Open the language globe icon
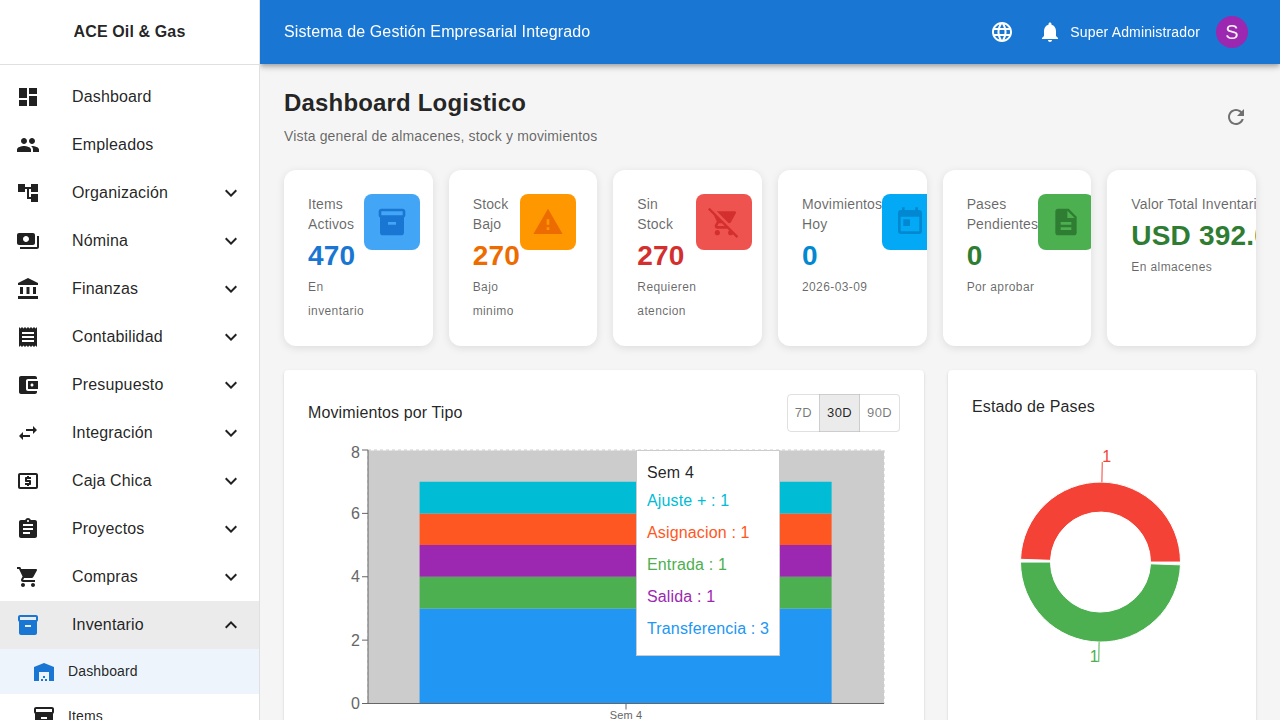Image resolution: width=1280 pixels, height=720 pixels. [x=1001, y=31]
